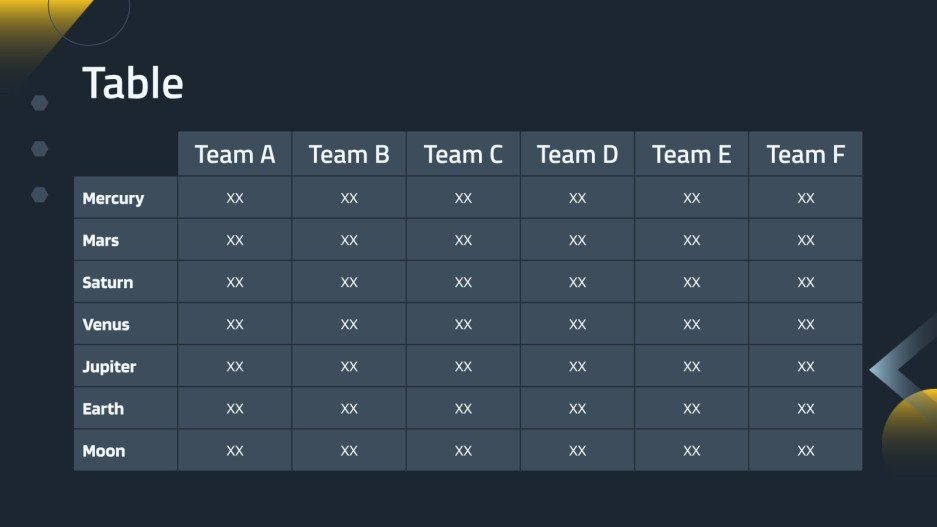This screenshot has width=937, height=527.
Task: Click the middle hexagon shape on the left
Action: [x=40, y=148]
